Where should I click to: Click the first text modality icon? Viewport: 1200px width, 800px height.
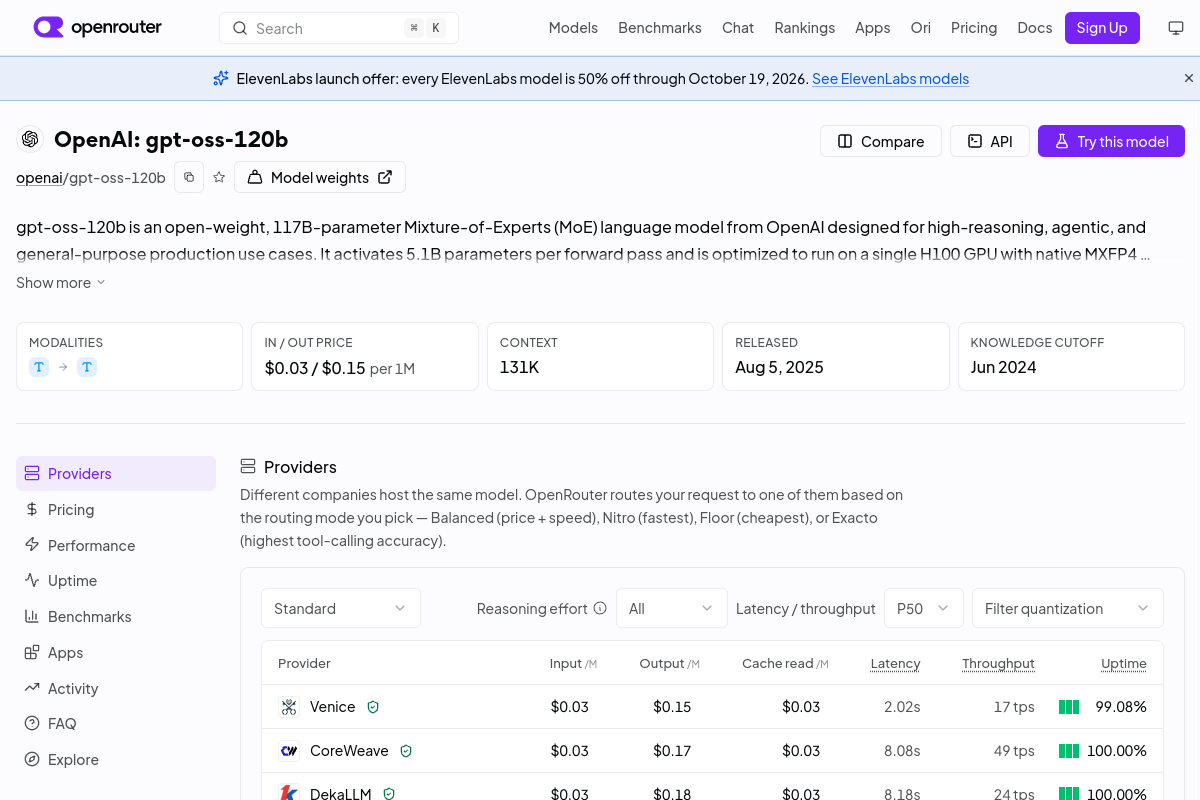click(x=39, y=367)
